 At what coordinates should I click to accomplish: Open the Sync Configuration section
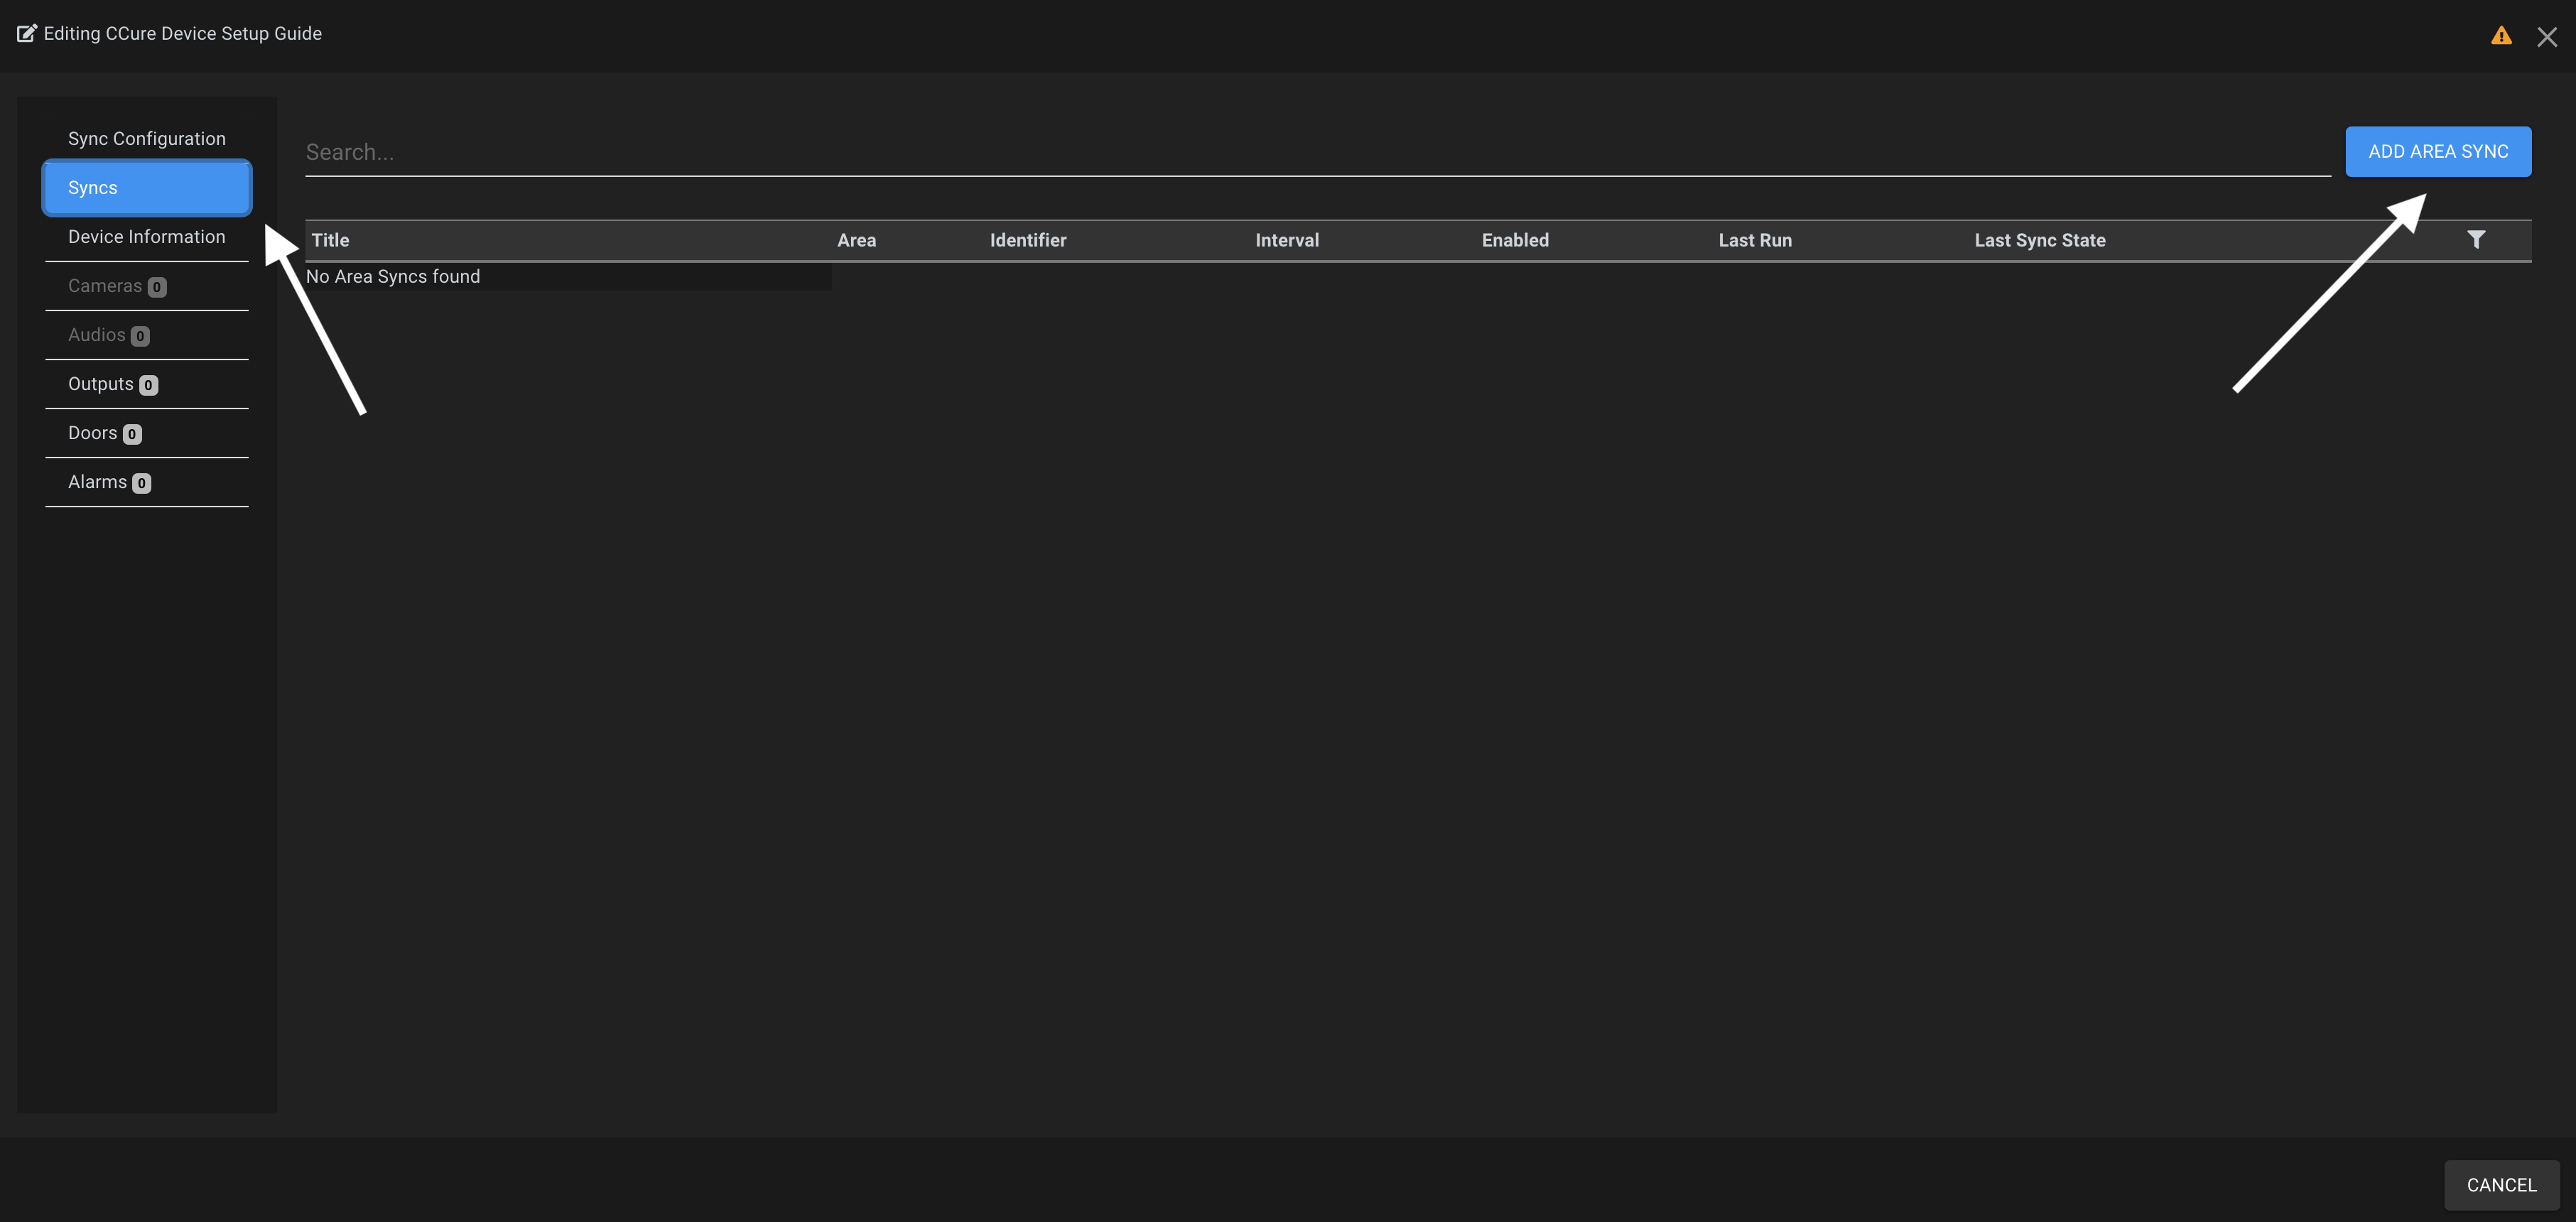point(147,138)
